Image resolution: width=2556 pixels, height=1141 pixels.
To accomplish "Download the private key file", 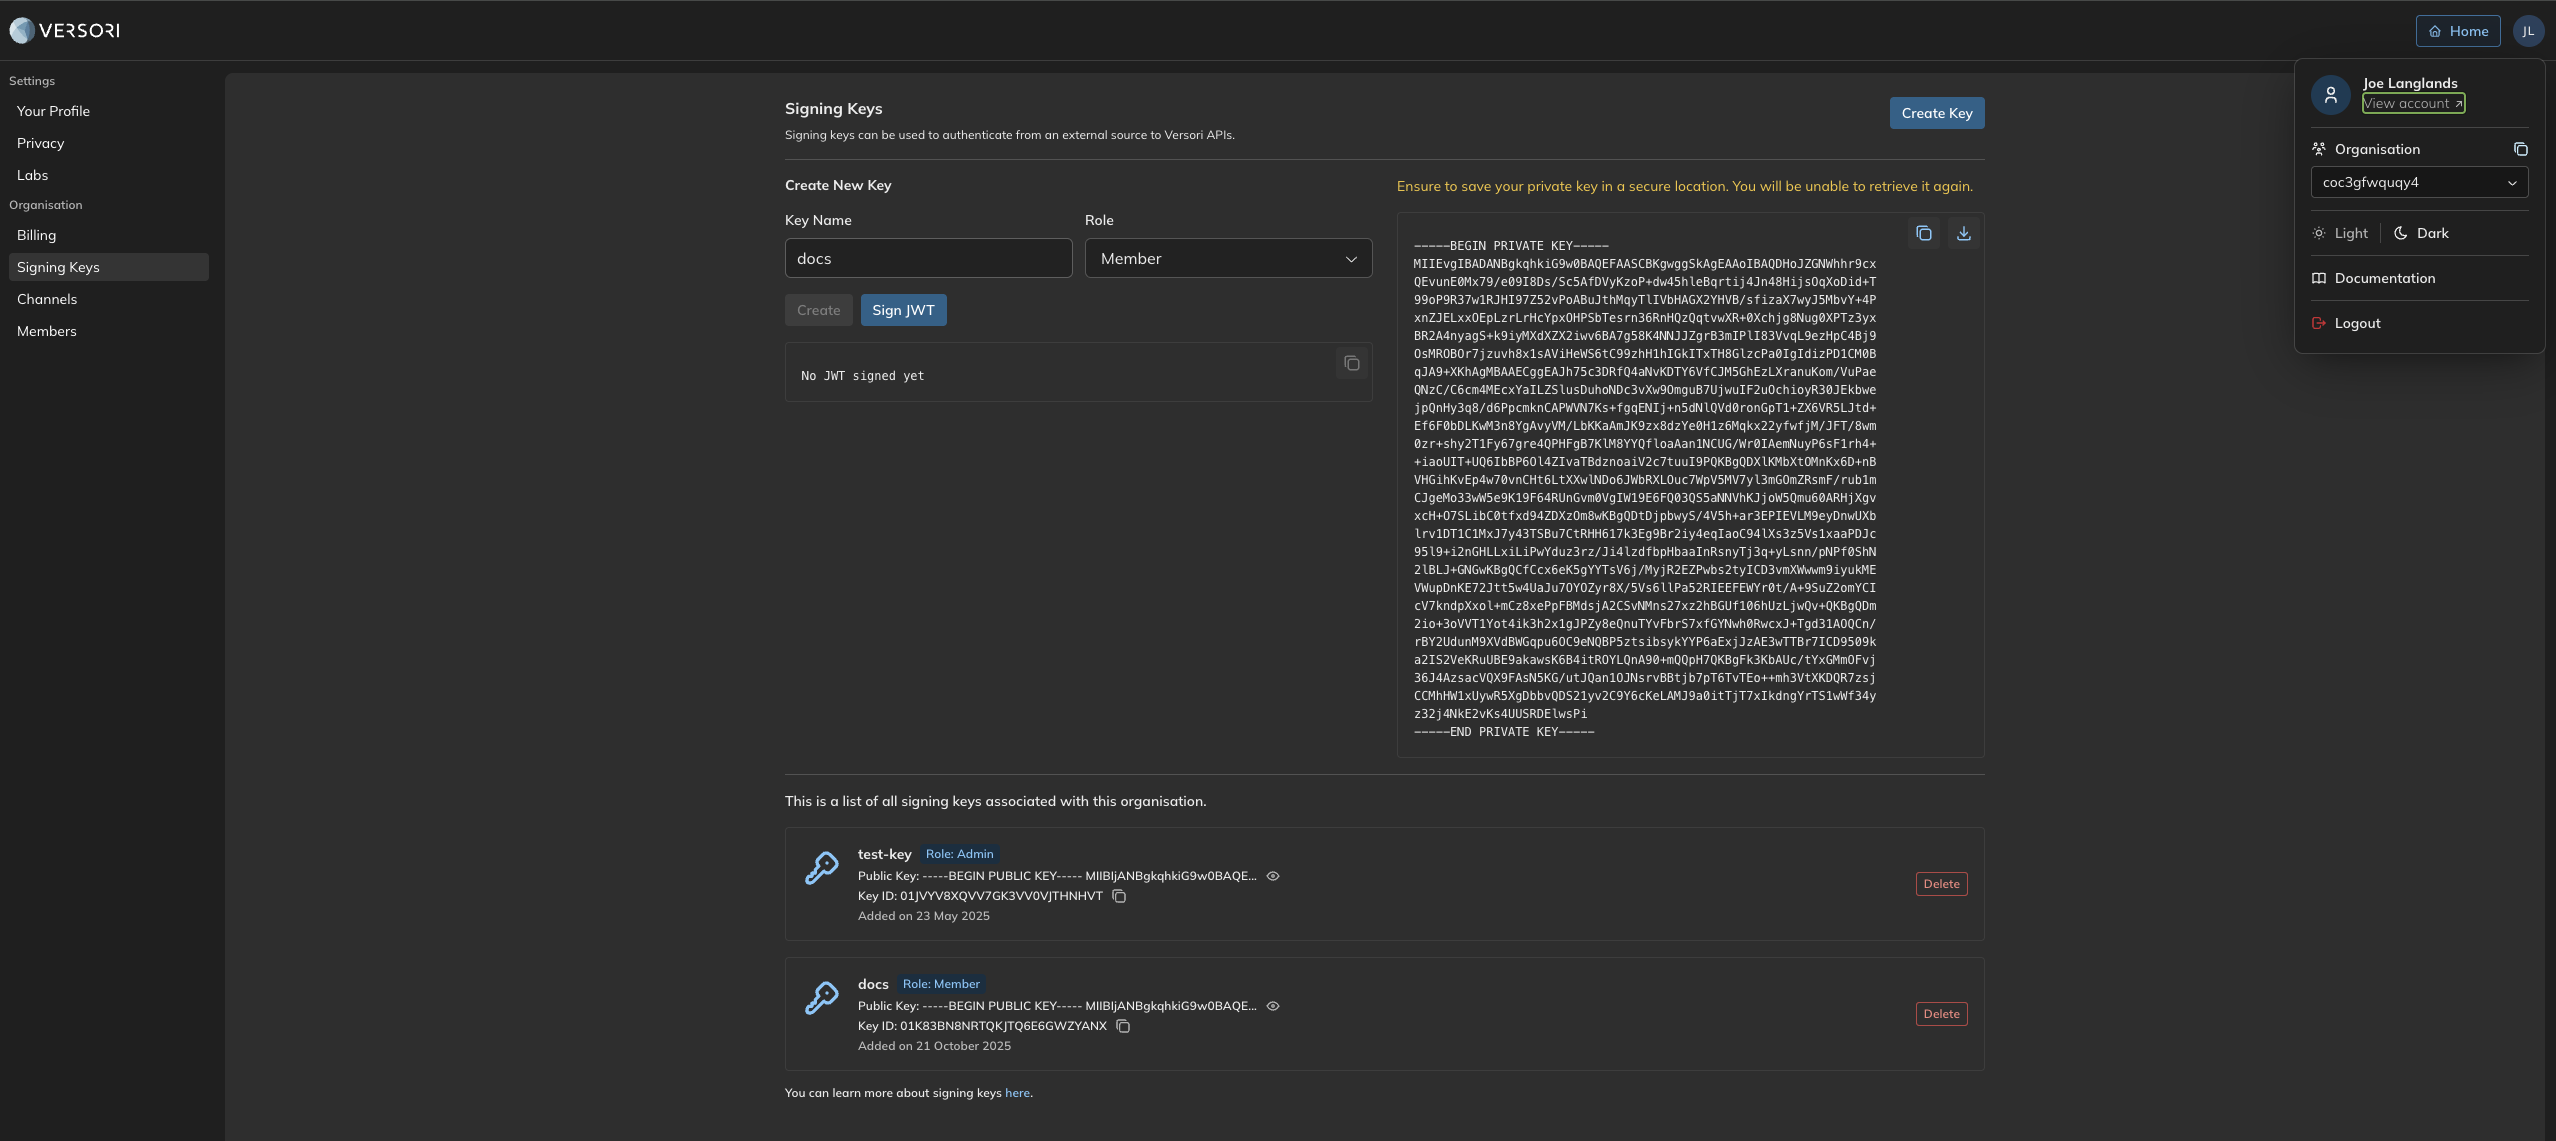I will click(x=1963, y=233).
